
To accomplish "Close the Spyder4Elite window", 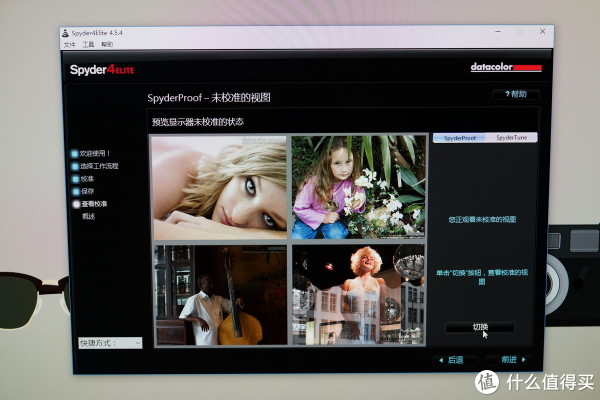I will tap(542, 31).
